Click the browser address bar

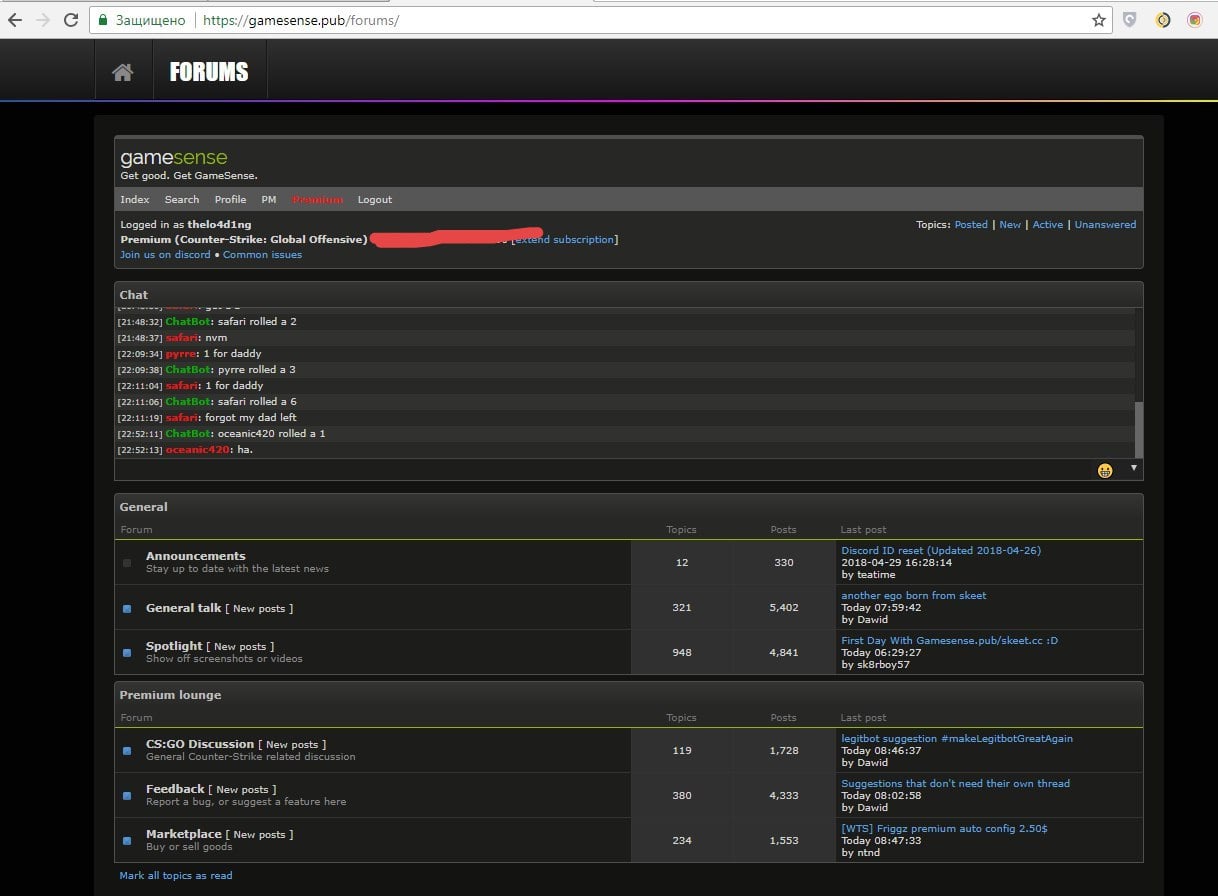[x=600, y=20]
